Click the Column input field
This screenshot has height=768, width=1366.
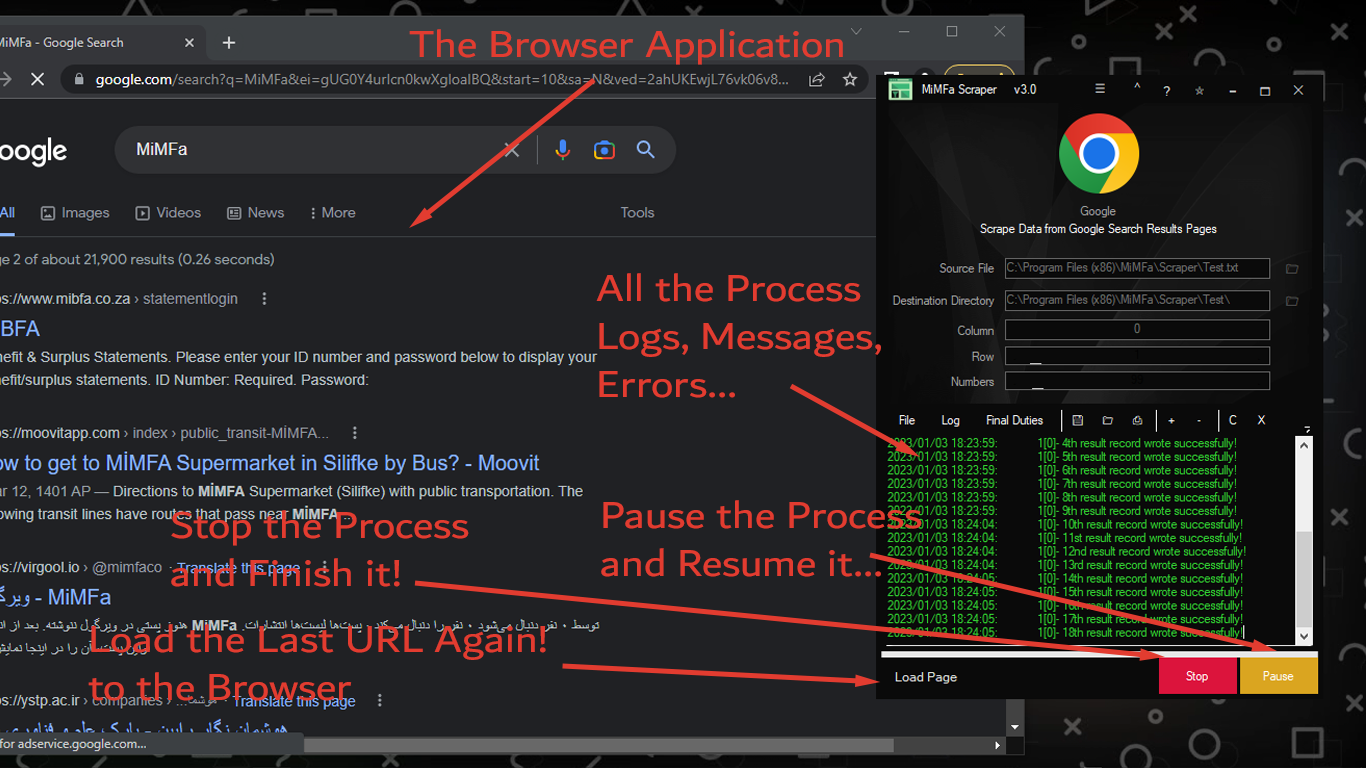(1137, 330)
